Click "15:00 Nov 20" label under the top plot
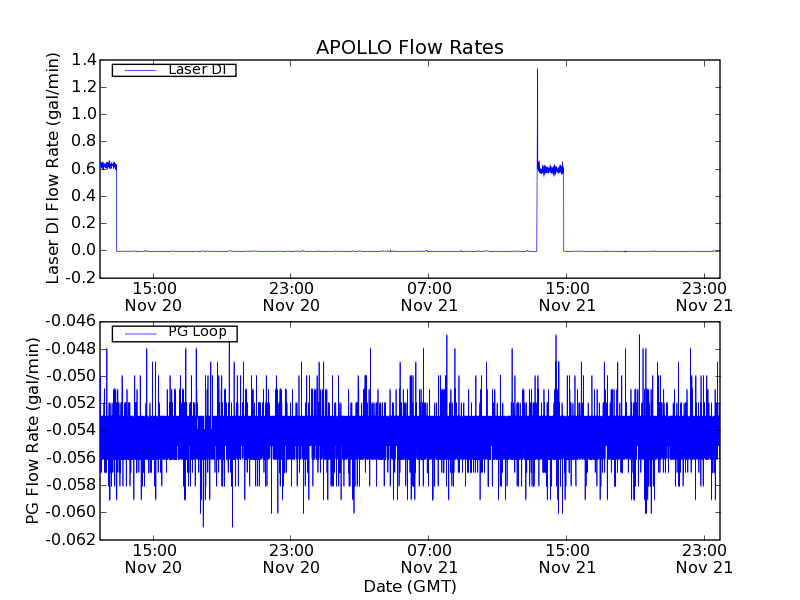 click(x=153, y=296)
